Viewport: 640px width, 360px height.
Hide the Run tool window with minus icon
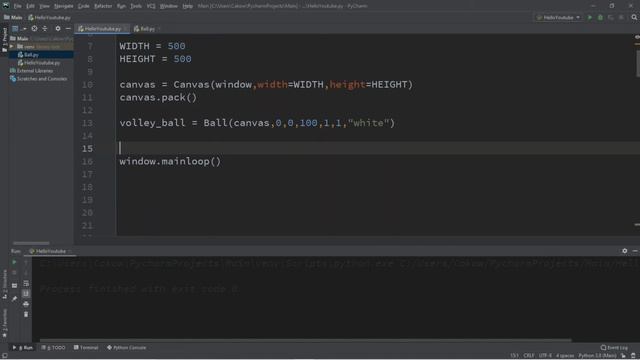point(635,251)
